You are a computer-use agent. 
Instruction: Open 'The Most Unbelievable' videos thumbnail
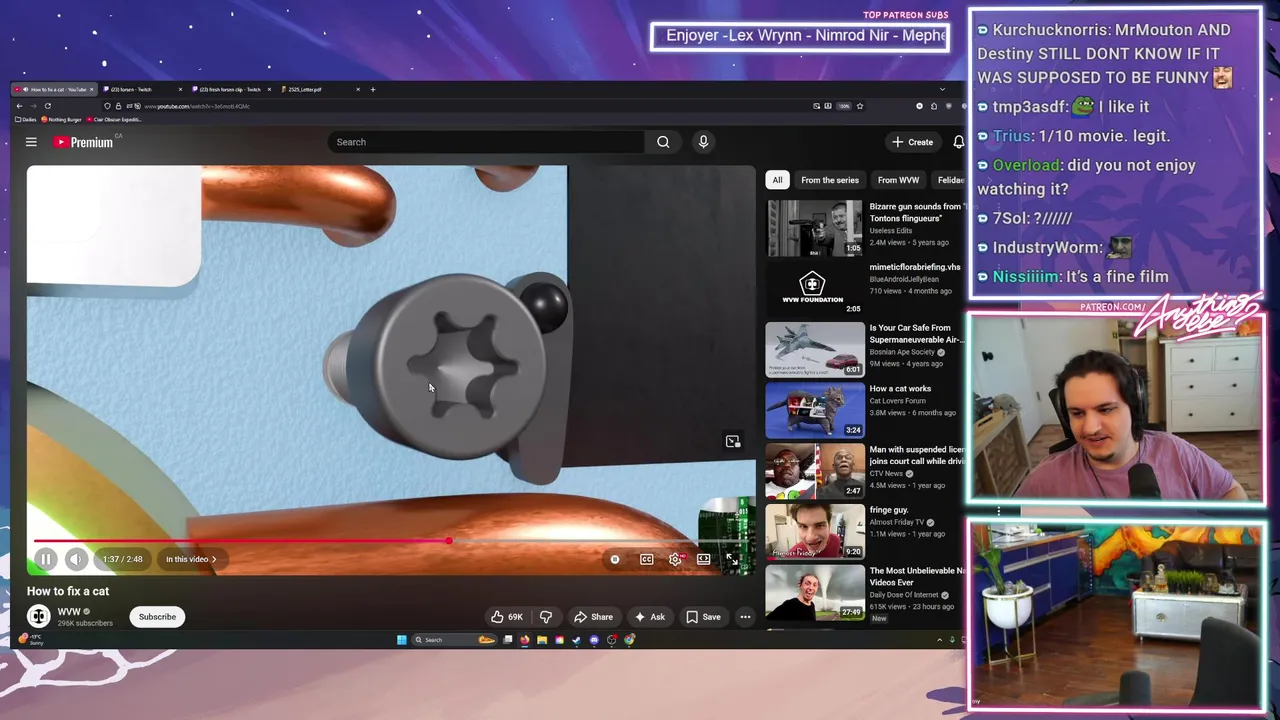click(x=814, y=592)
